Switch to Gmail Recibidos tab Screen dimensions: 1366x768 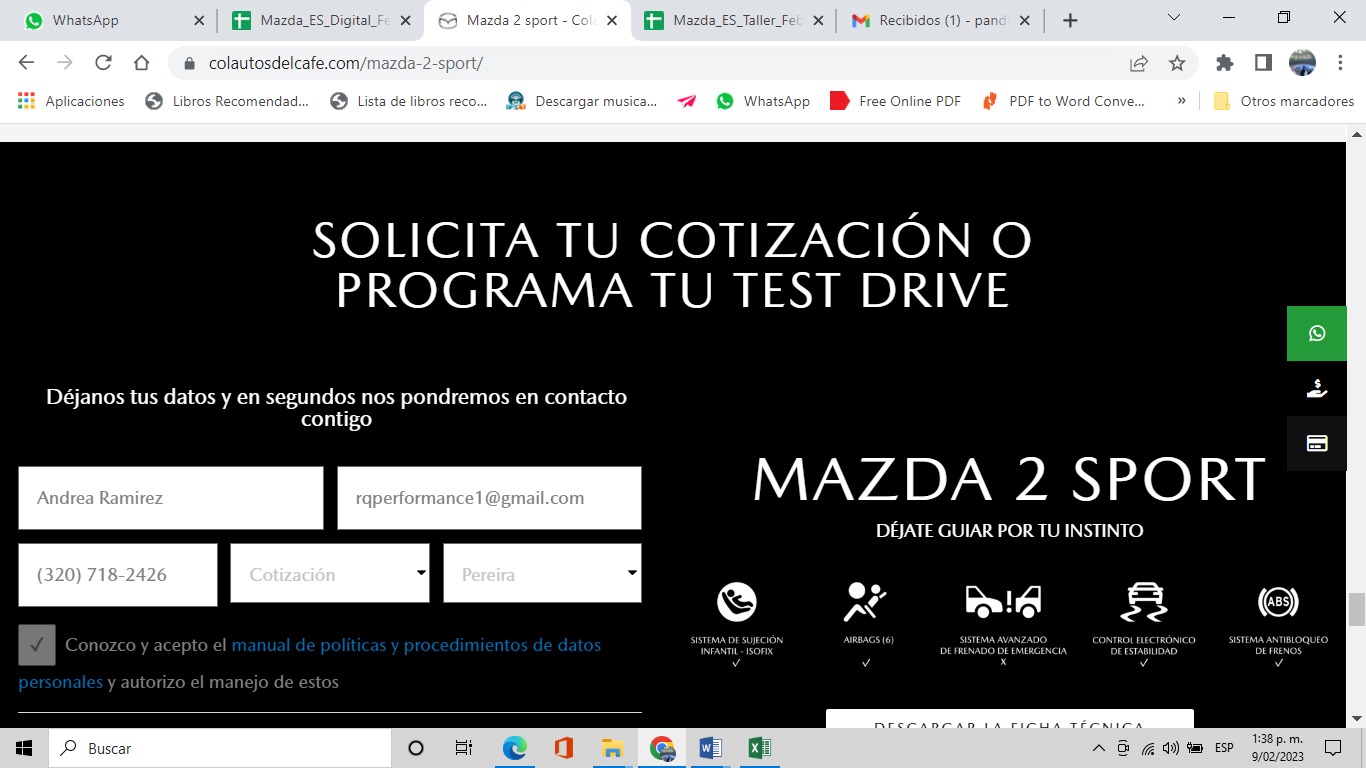click(x=939, y=20)
